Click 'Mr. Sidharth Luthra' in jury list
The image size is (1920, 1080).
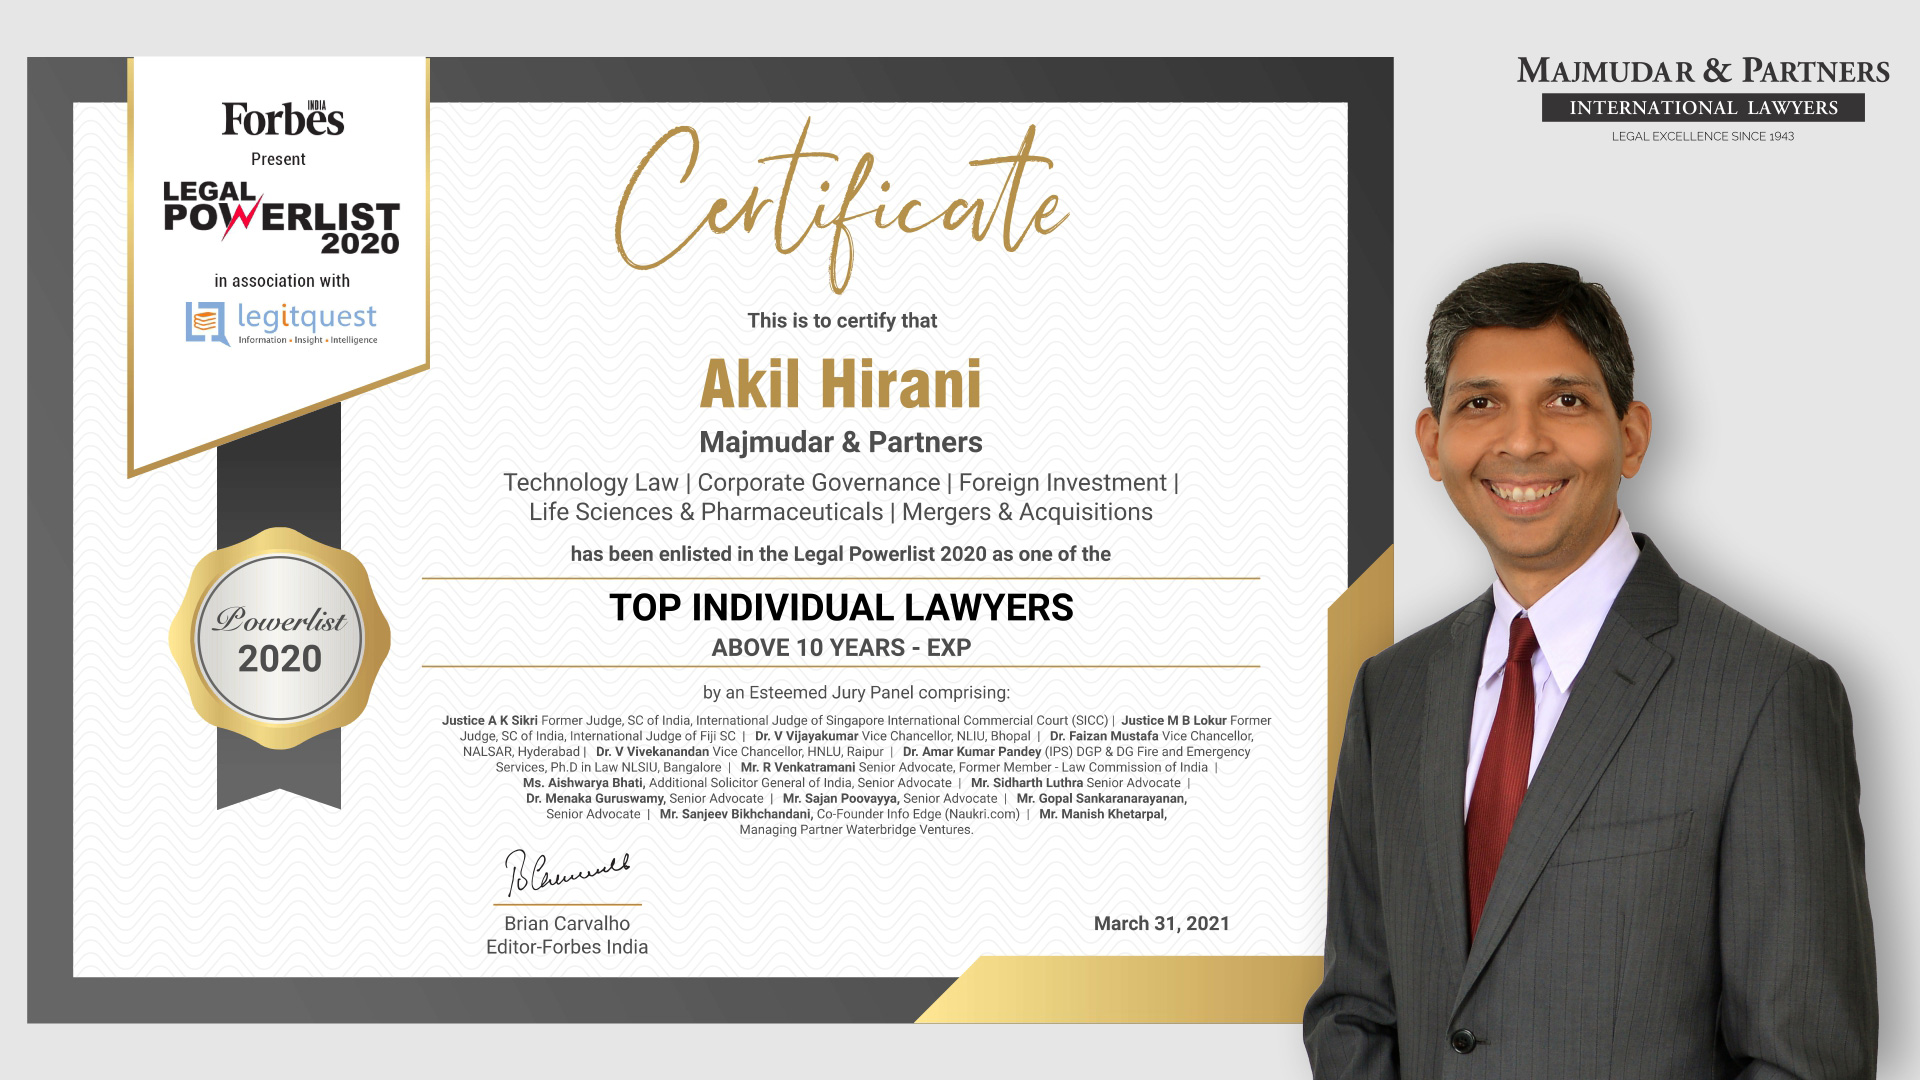click(x=1027, y=783)
